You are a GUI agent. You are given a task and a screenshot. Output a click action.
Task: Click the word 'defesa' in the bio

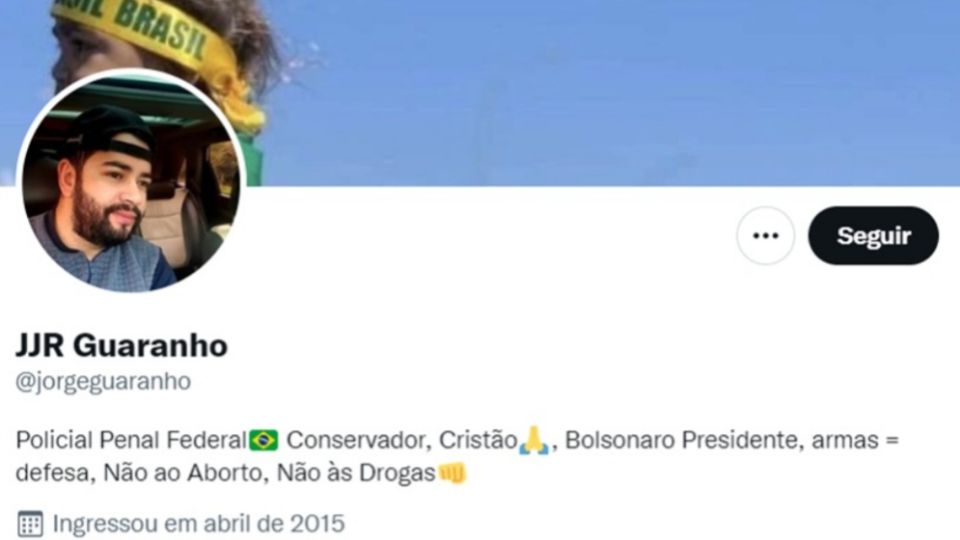(x=52, y=473)
